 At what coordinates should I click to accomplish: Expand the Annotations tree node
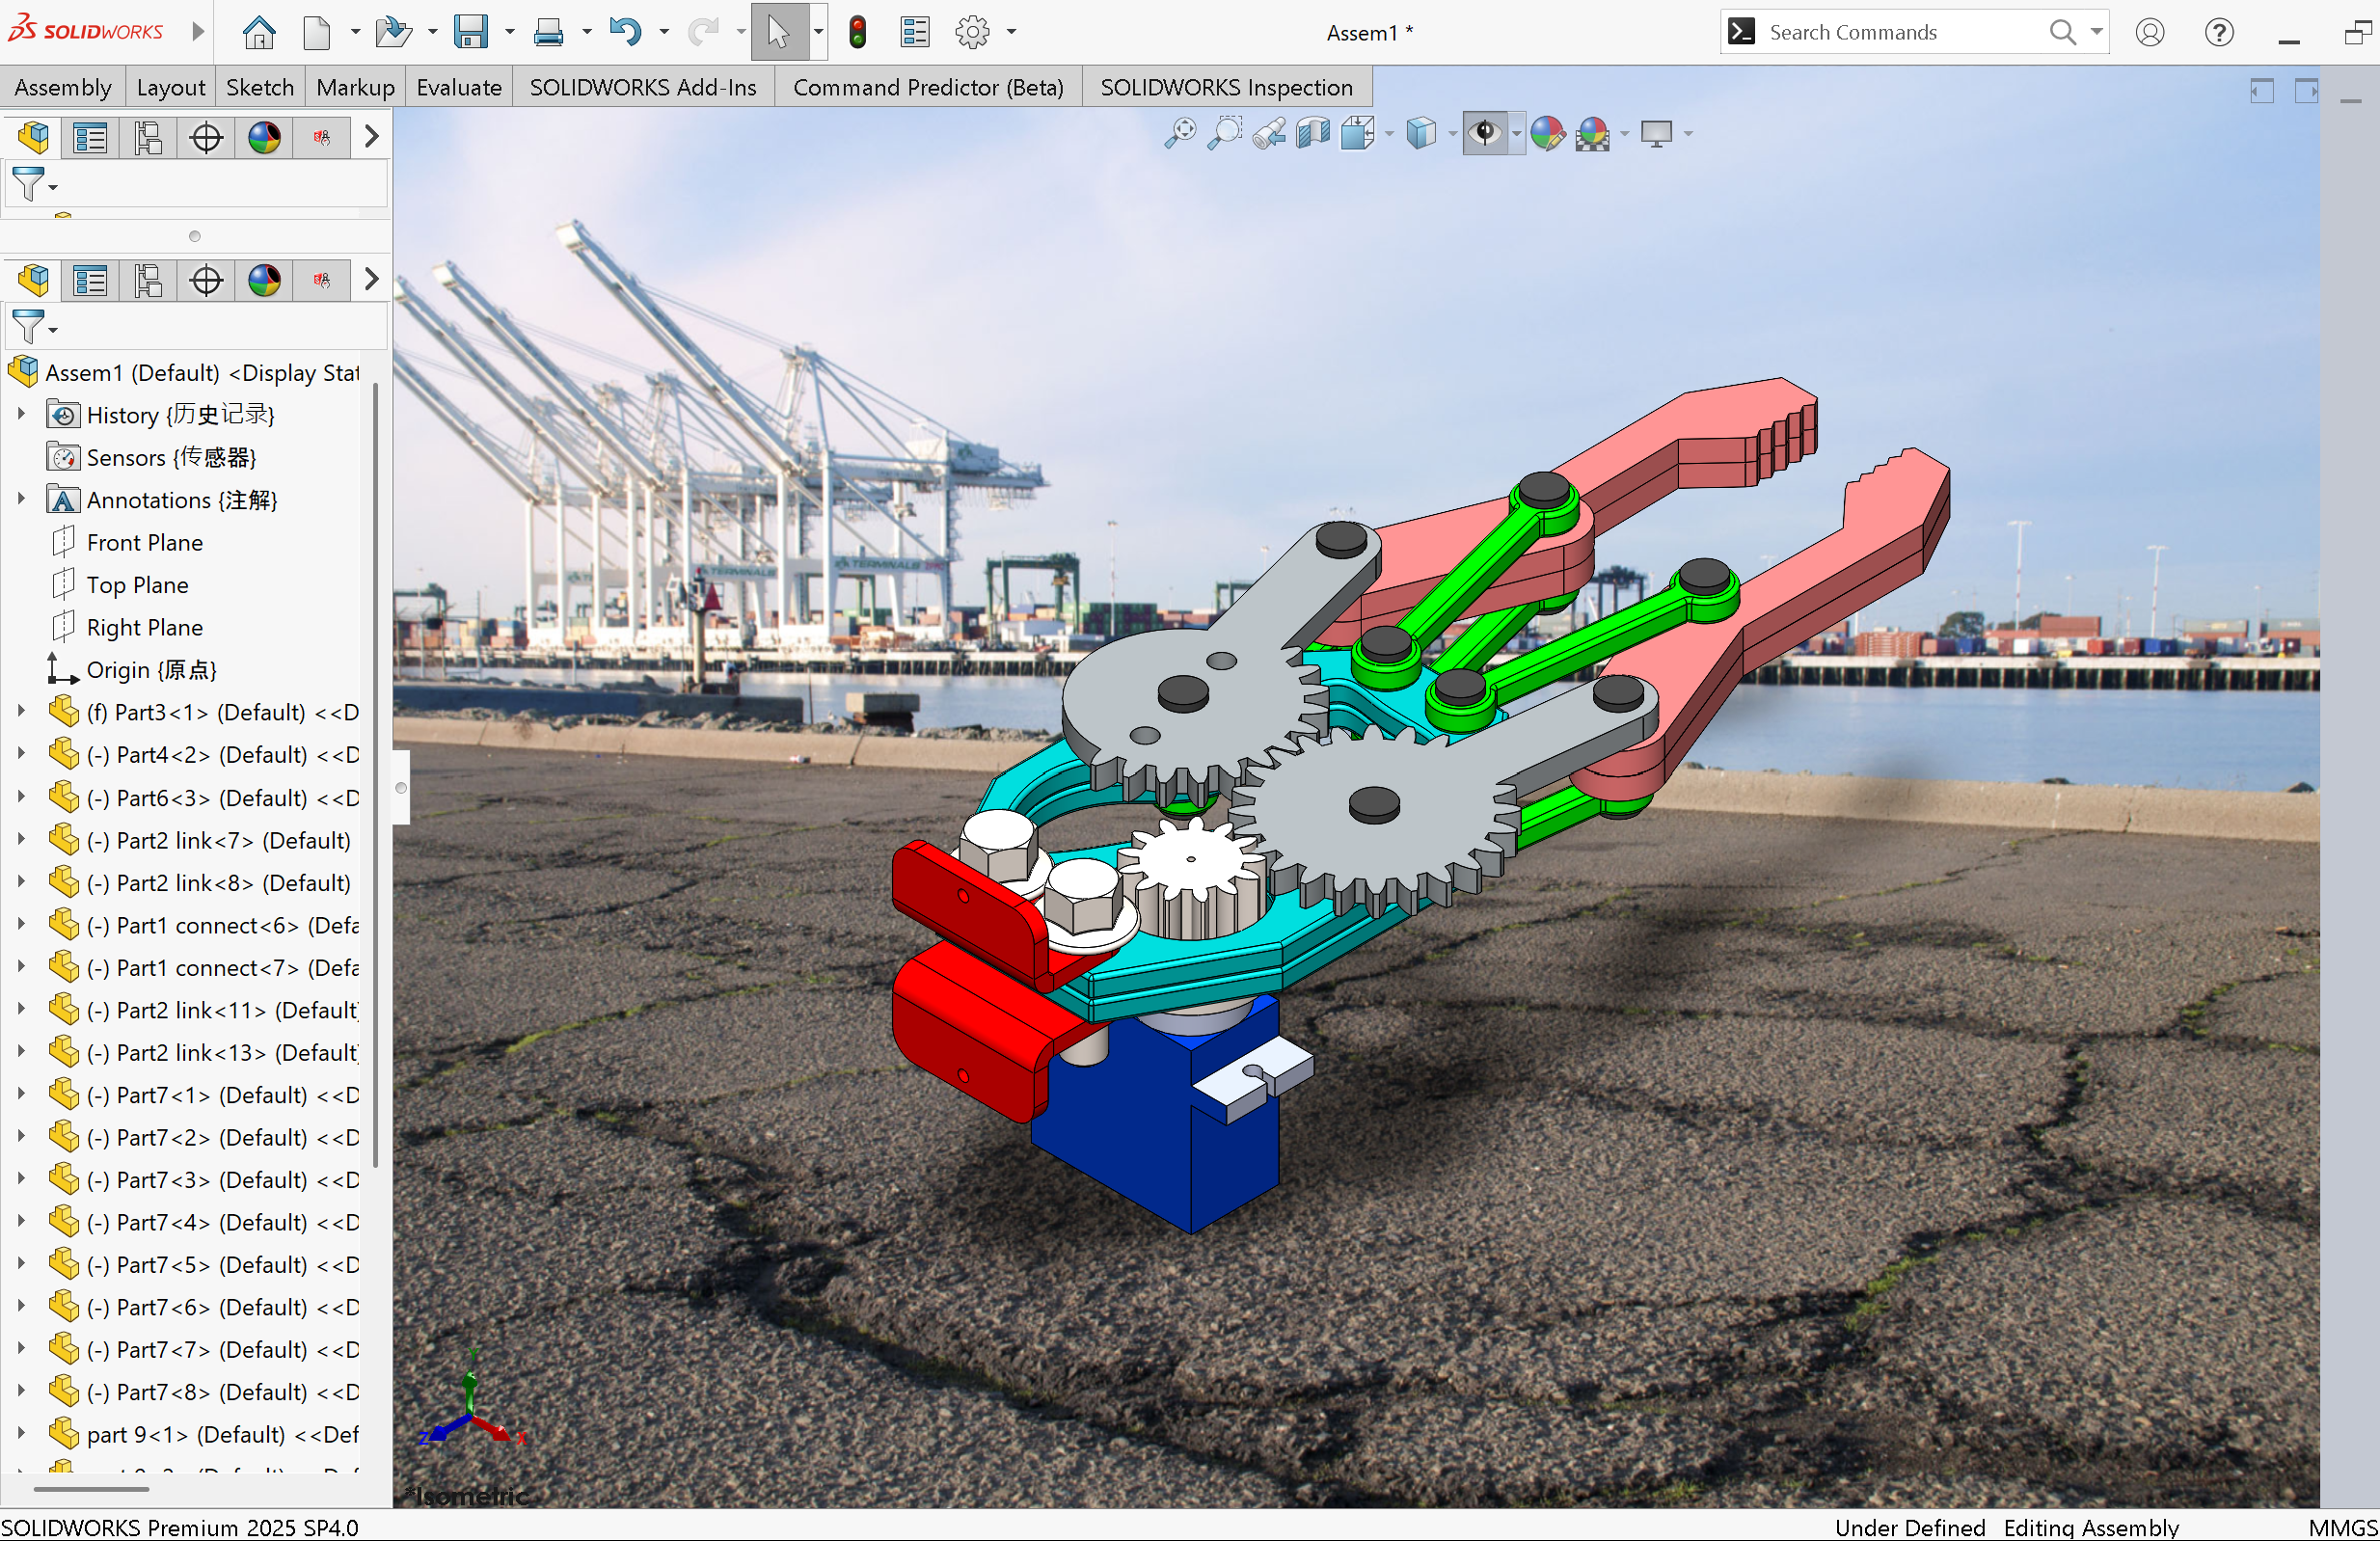pyautogui.click(x=21, y=498)
